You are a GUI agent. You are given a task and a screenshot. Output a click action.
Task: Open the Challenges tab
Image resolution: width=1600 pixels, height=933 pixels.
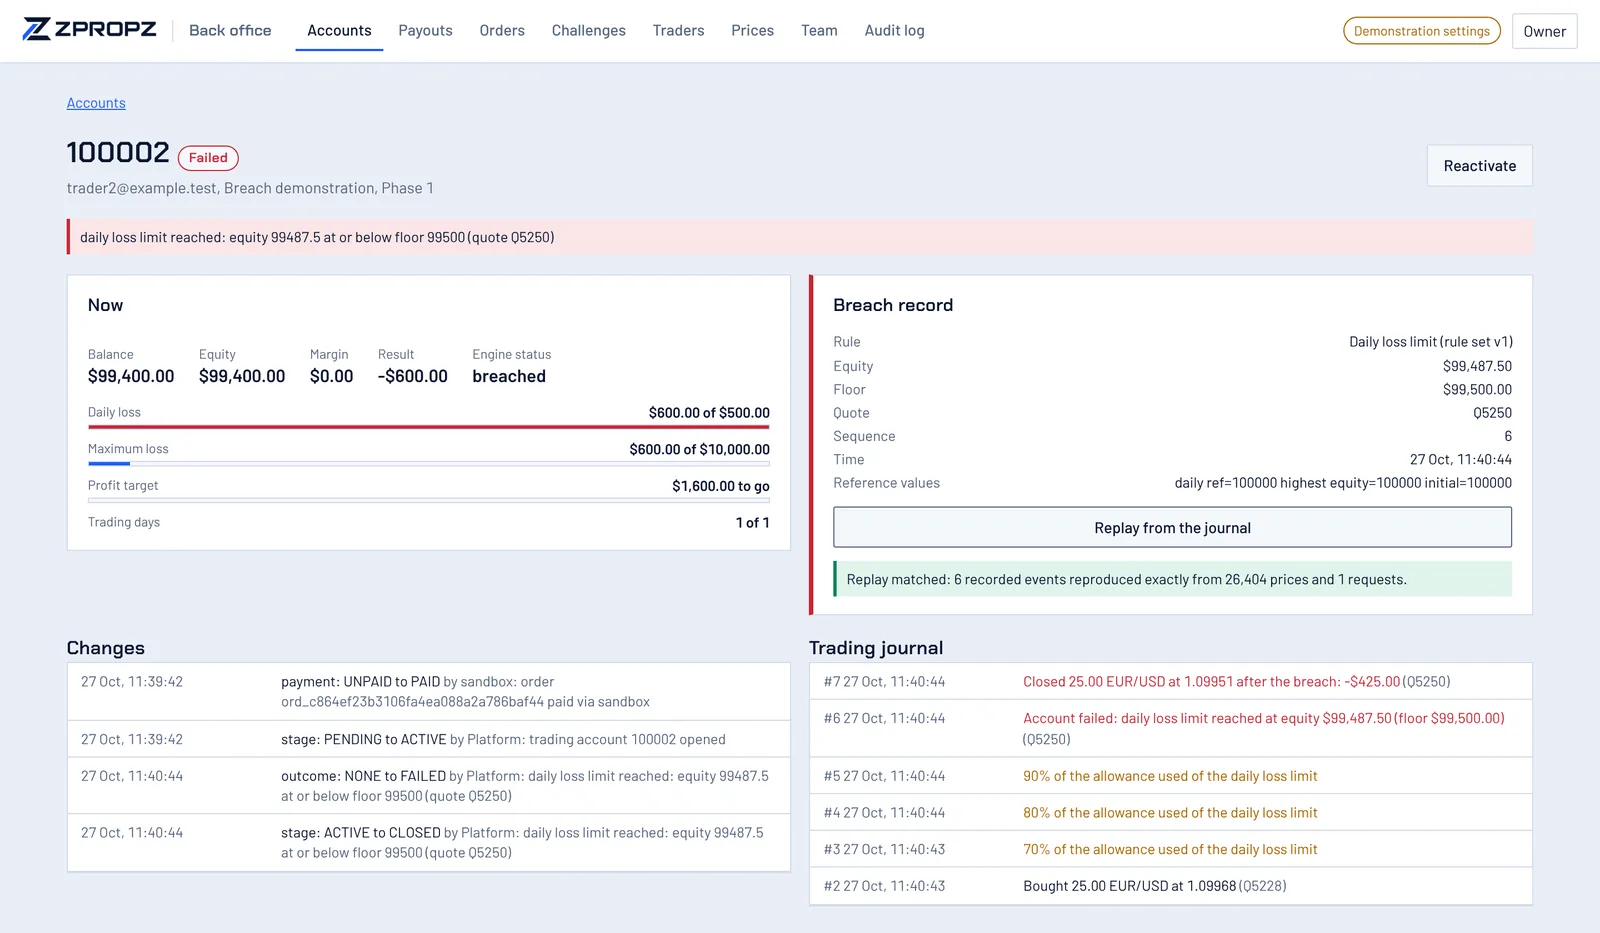[x=589, y=31]
